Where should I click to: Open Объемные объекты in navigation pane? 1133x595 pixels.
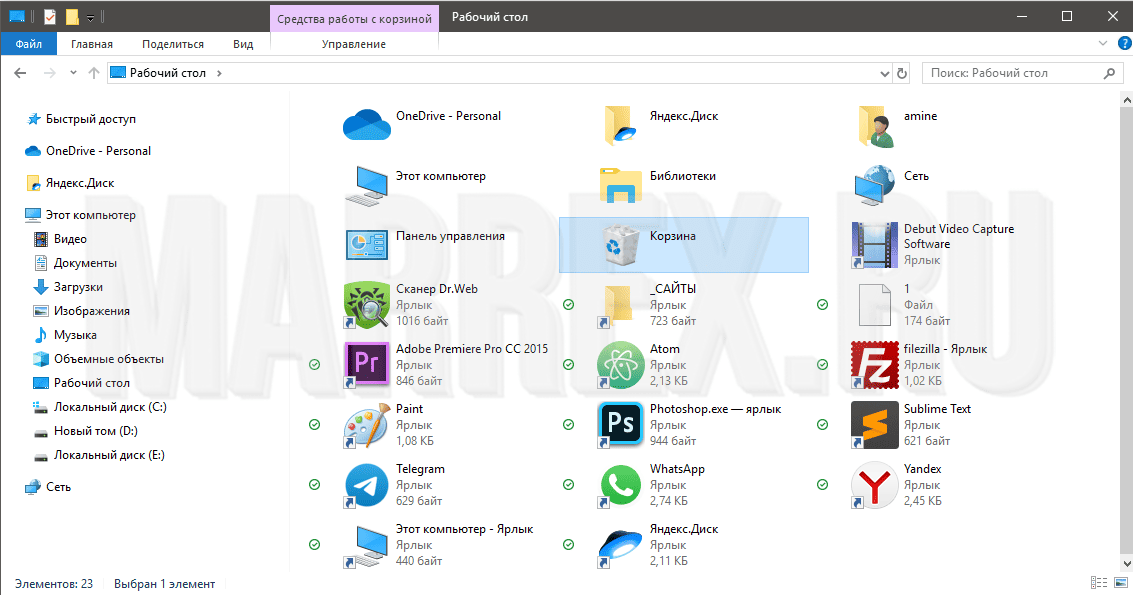tap(108, 359)
